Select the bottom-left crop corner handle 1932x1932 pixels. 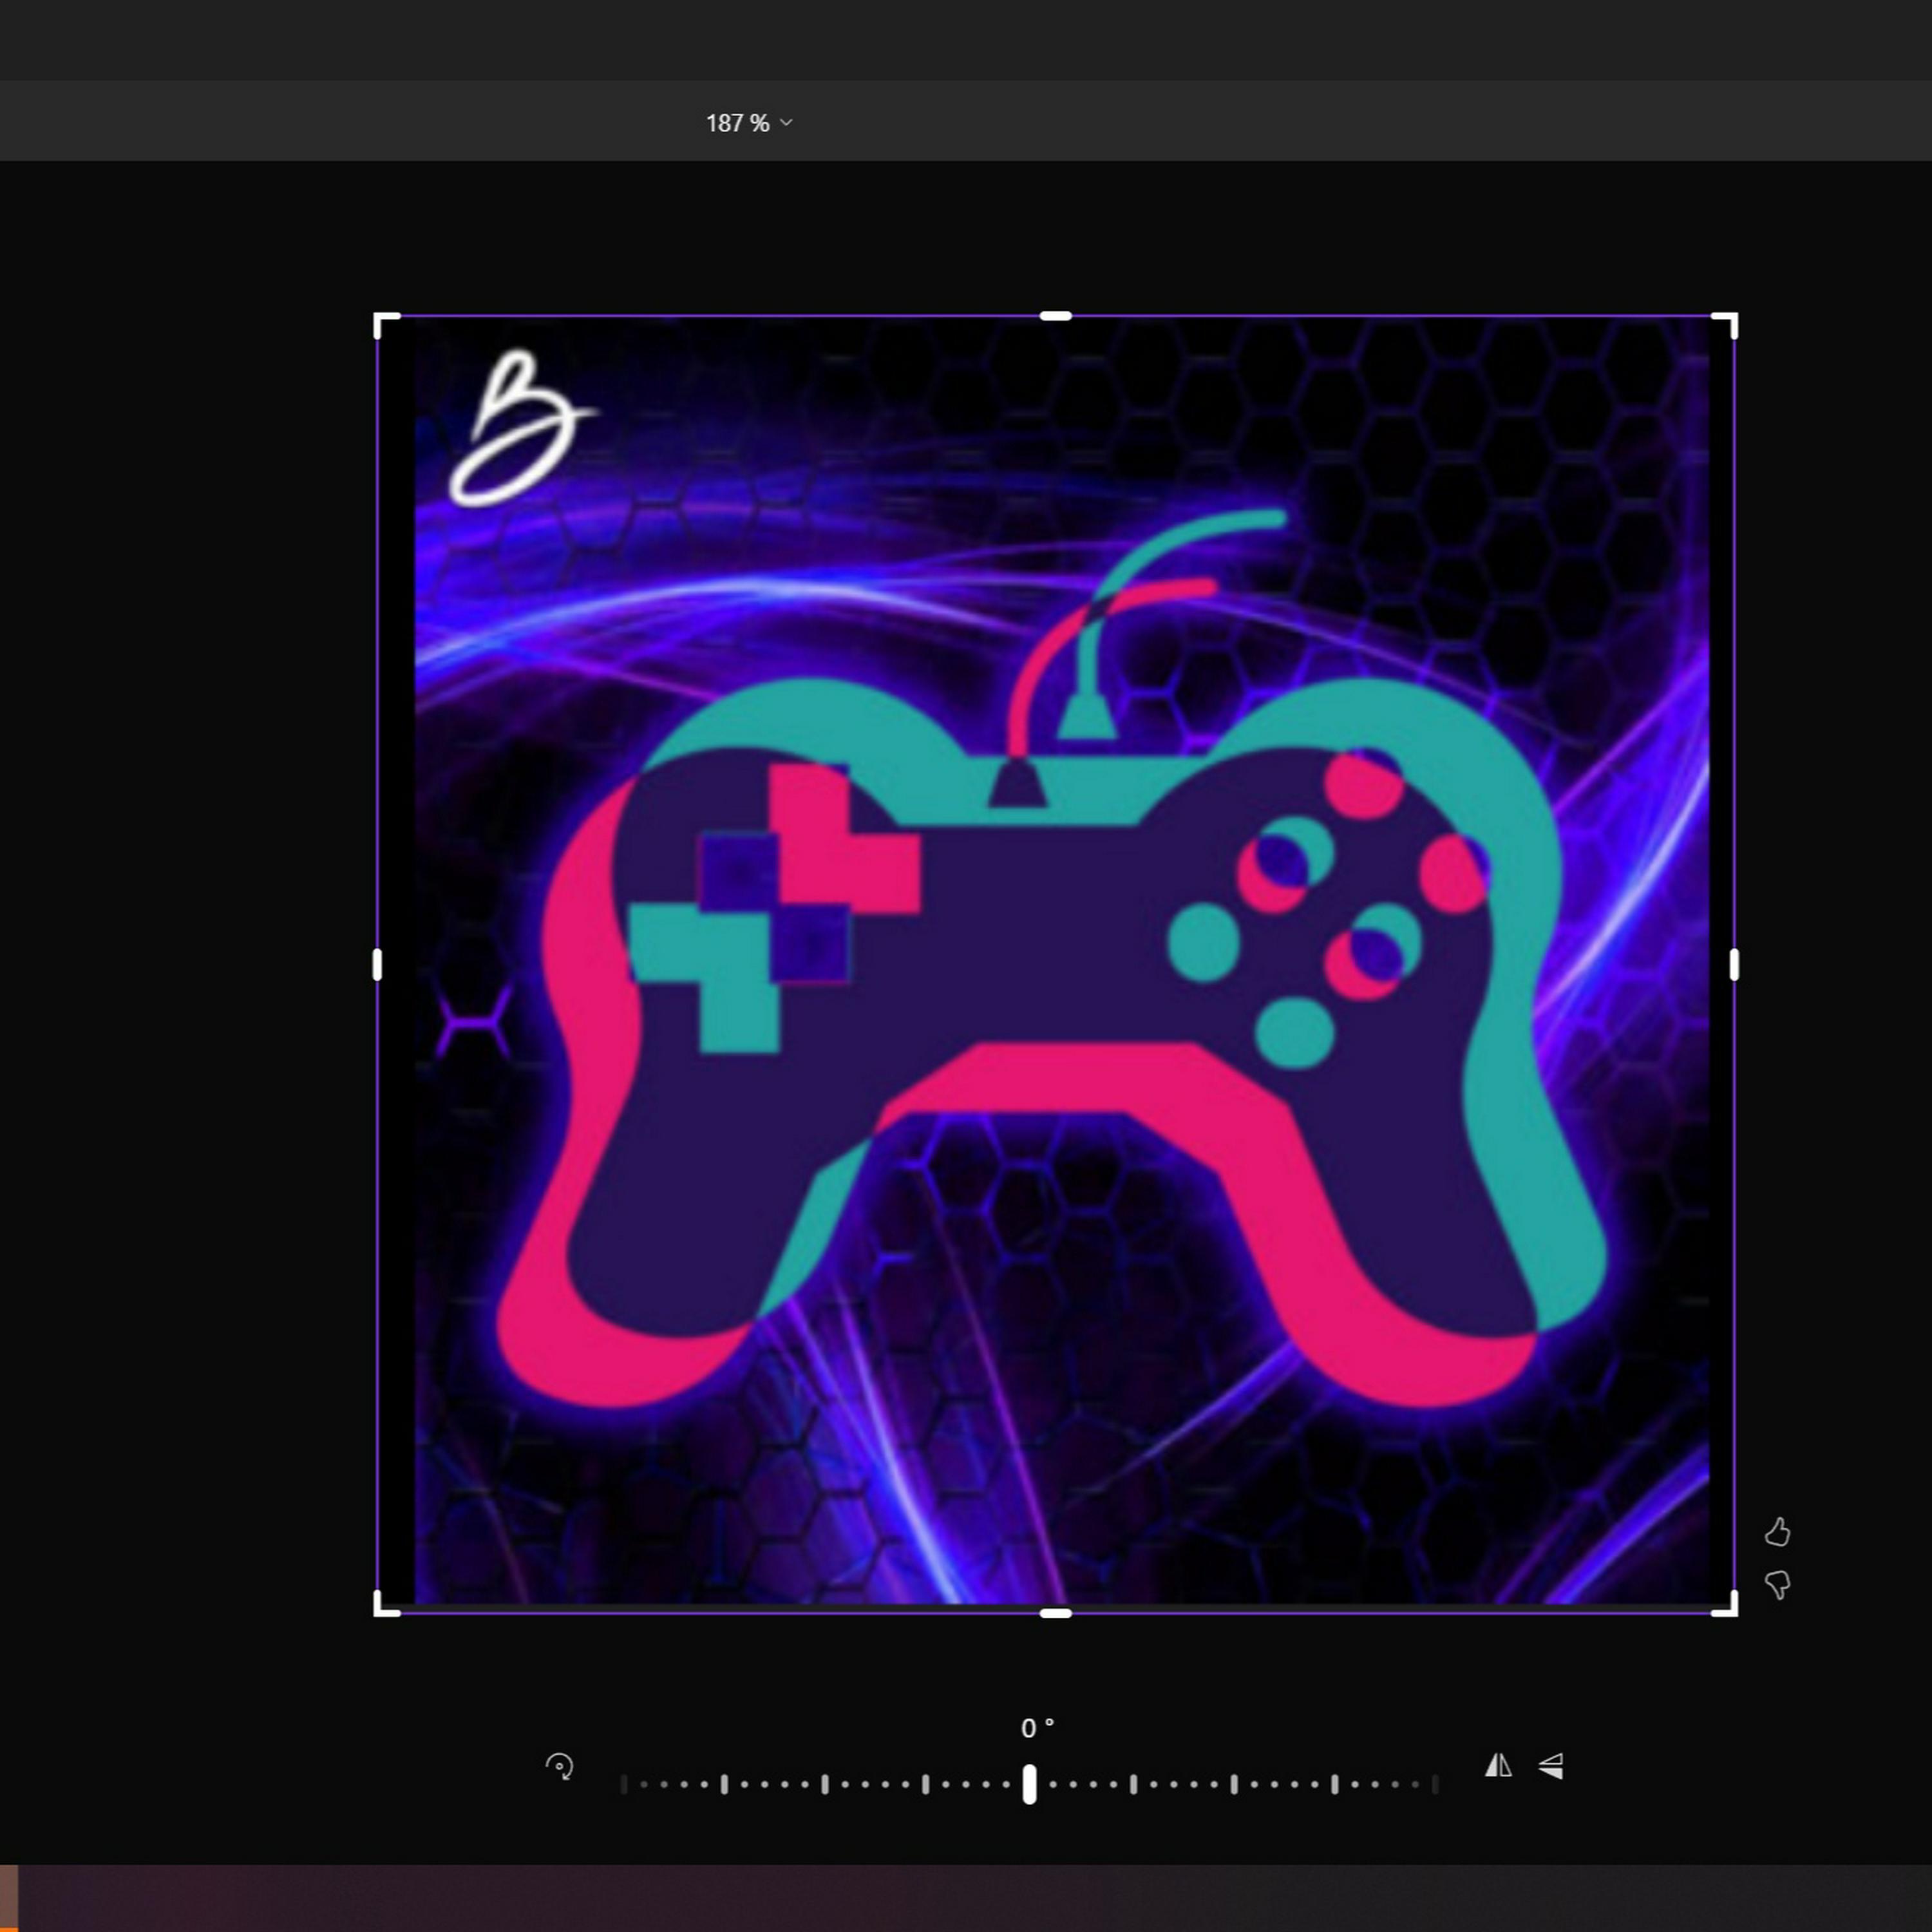[386, 1603]
